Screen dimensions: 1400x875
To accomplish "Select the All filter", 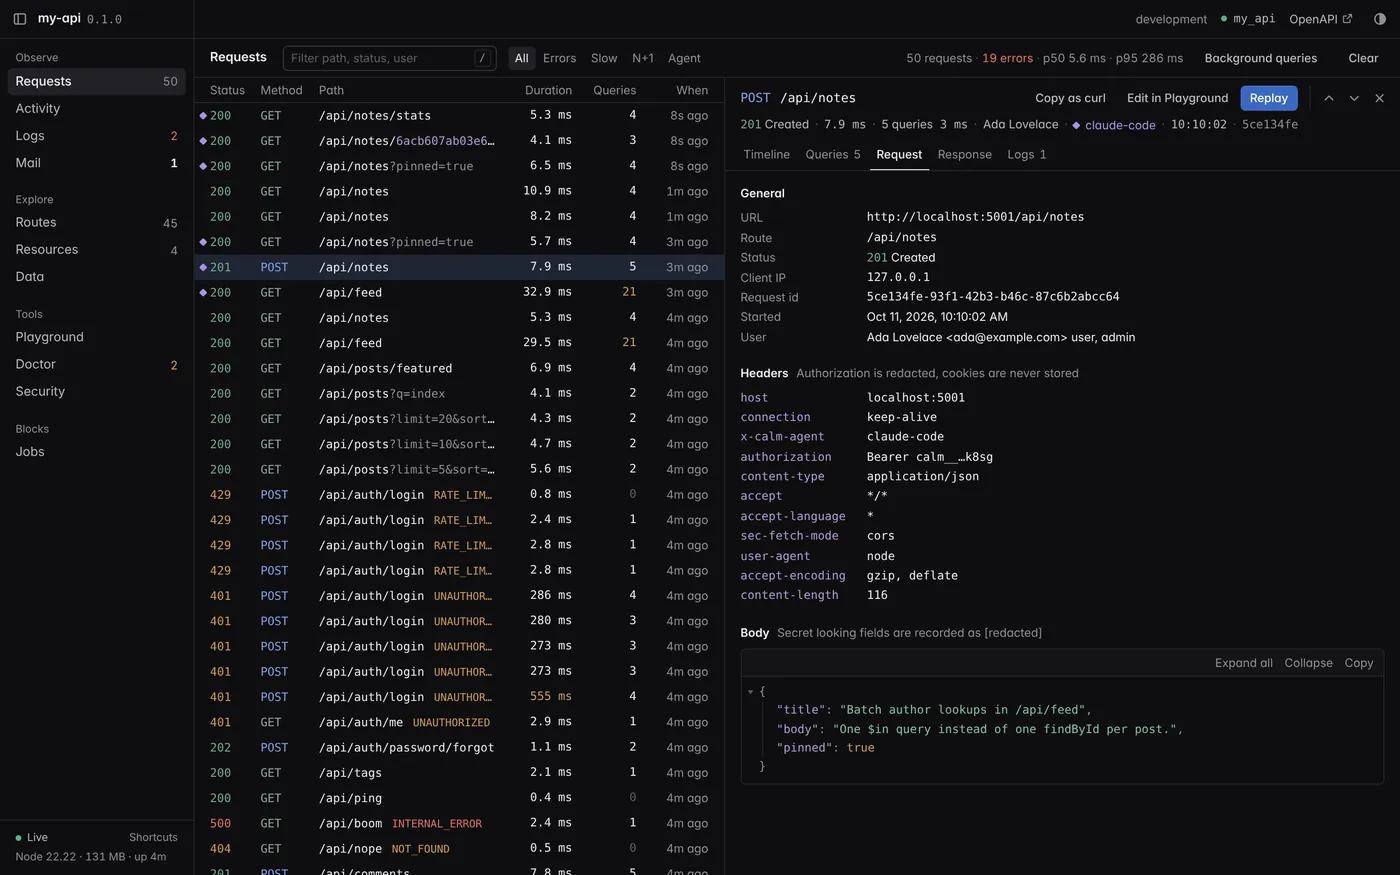I will tap(521, 58).
